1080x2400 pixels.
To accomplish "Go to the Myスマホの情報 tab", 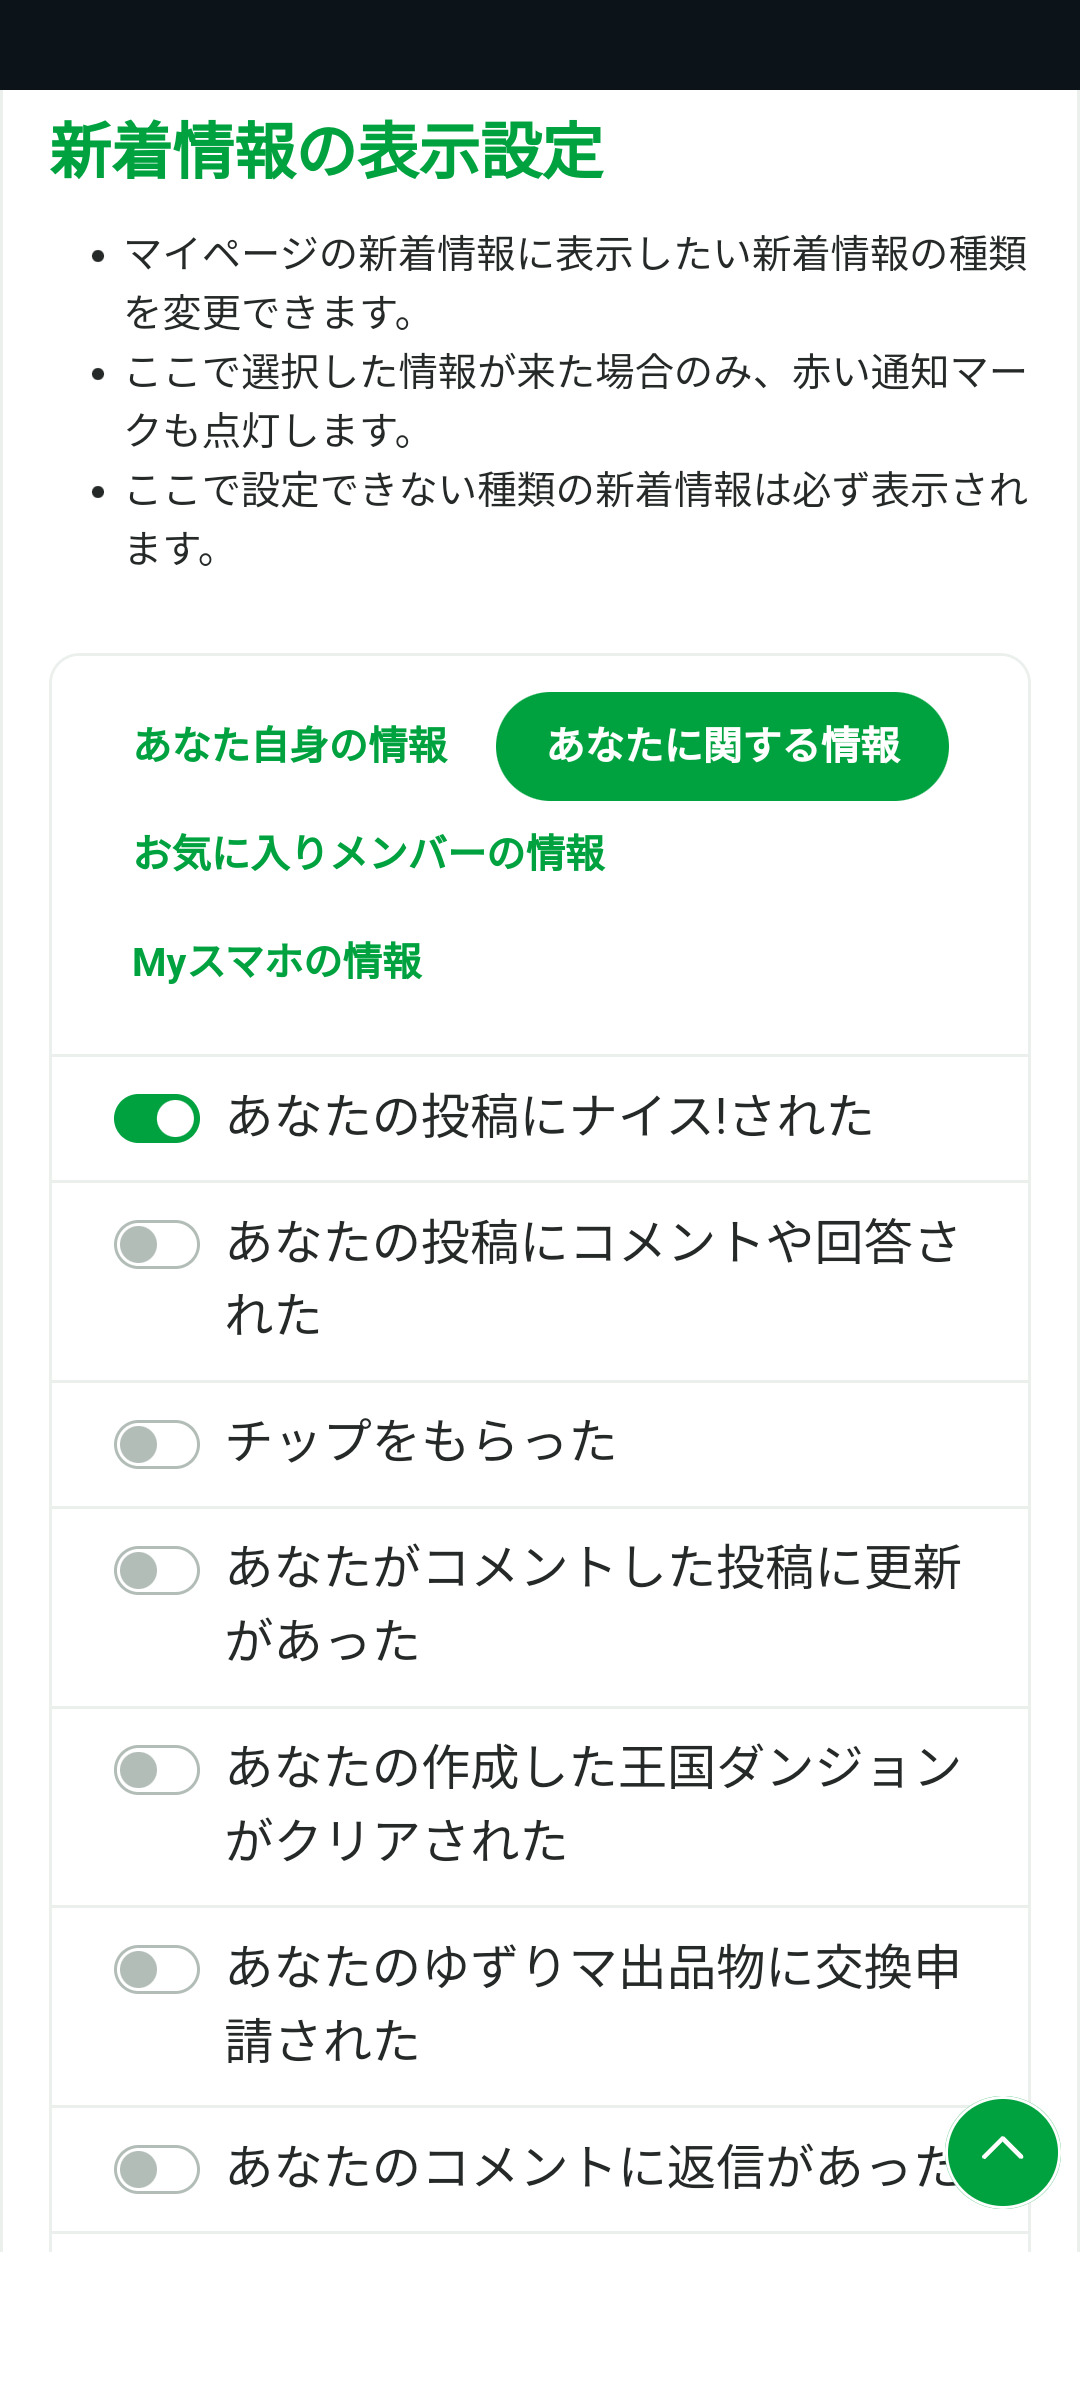I will (277, 962).
